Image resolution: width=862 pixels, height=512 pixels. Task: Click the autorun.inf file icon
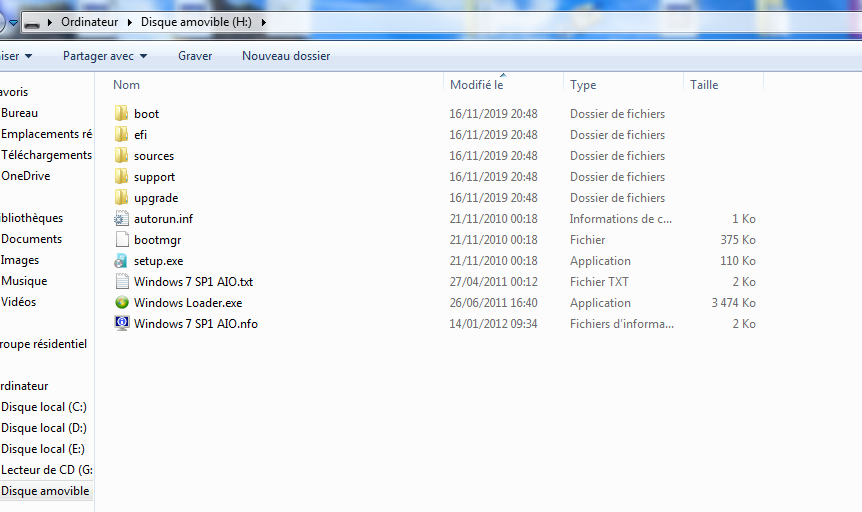coord(122,219)
